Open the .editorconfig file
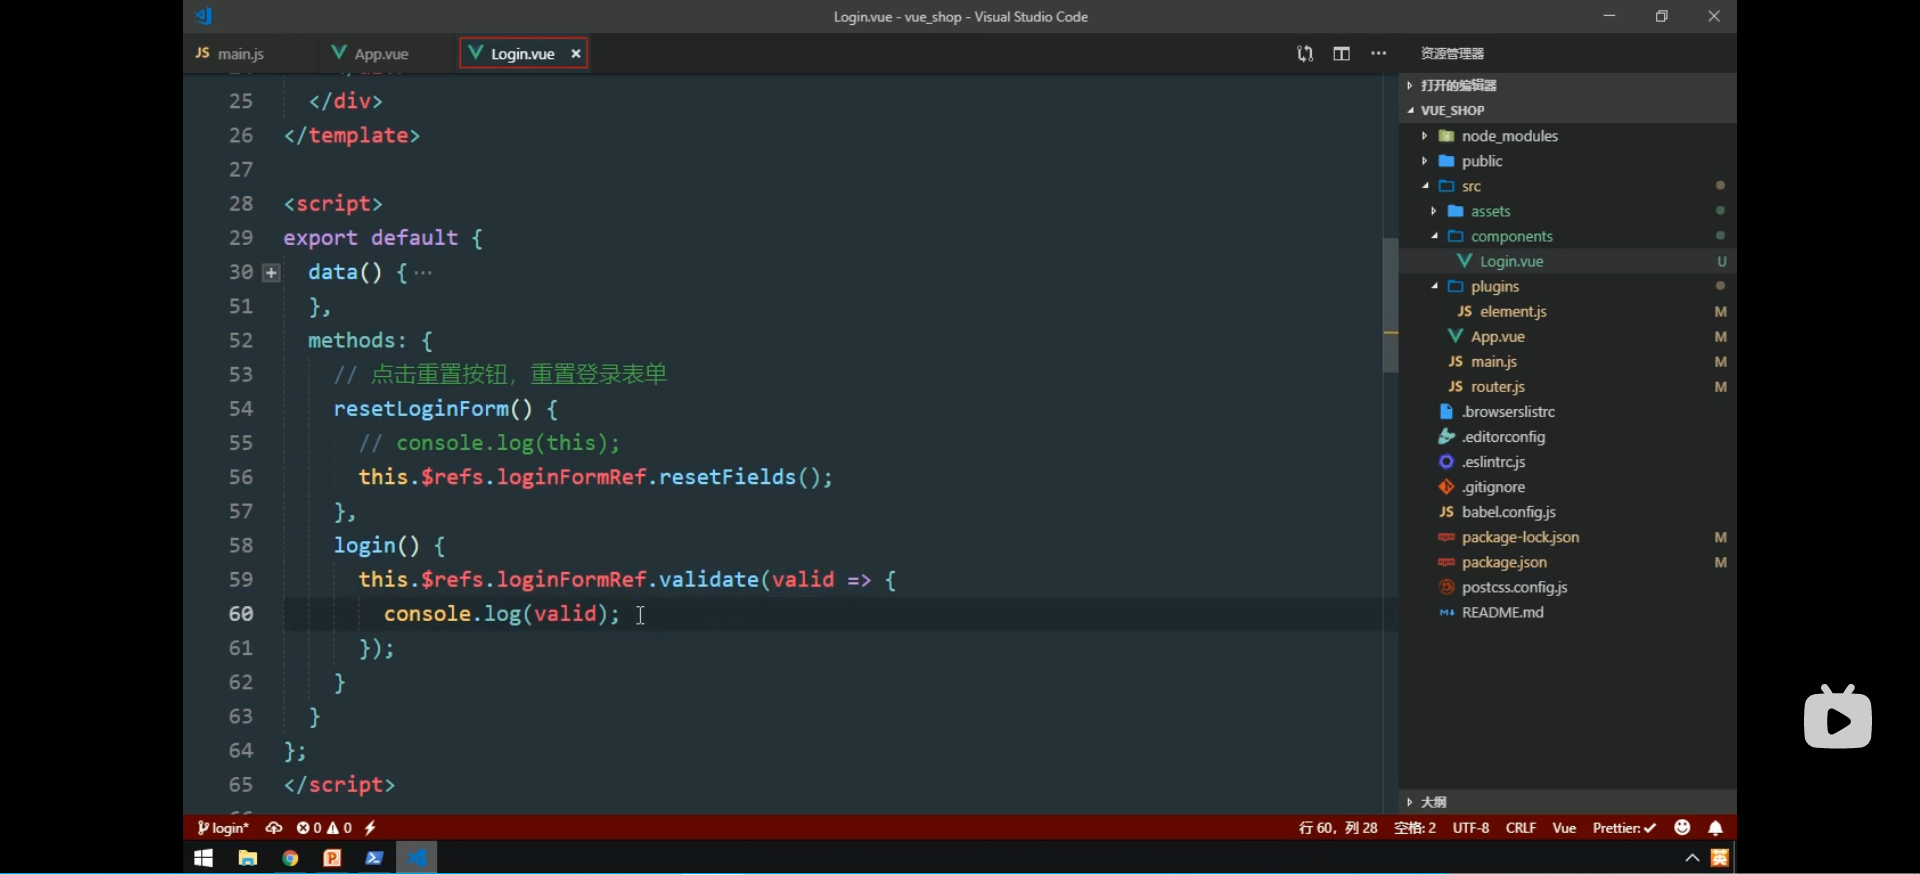 (1567, 437)
